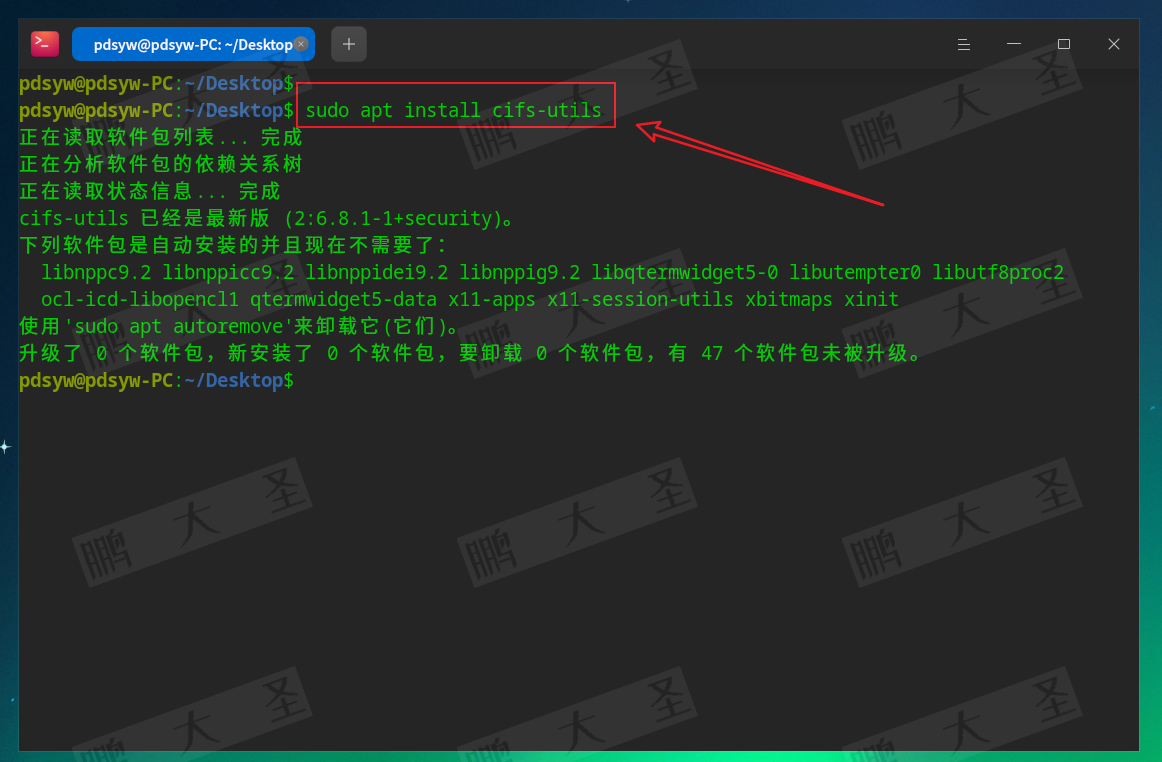Click package name 'xbitmaps'
Viewport: 1162px width, 762px height.
(x=788, y=299)
